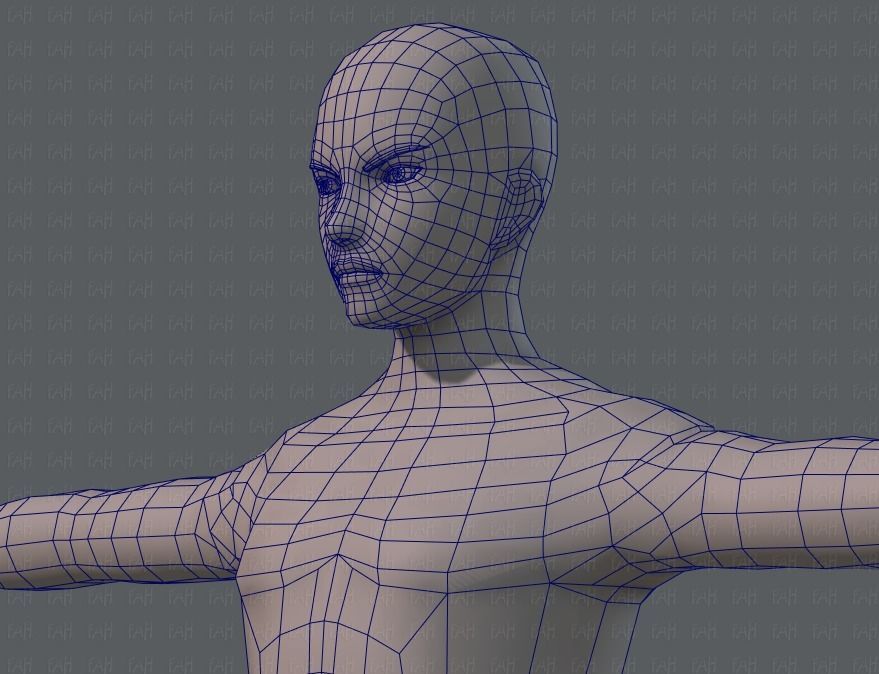The width and height of the screenshot is (879, 674).
Task: Click the fully visible eye of the model
Action: pos(401,174)
